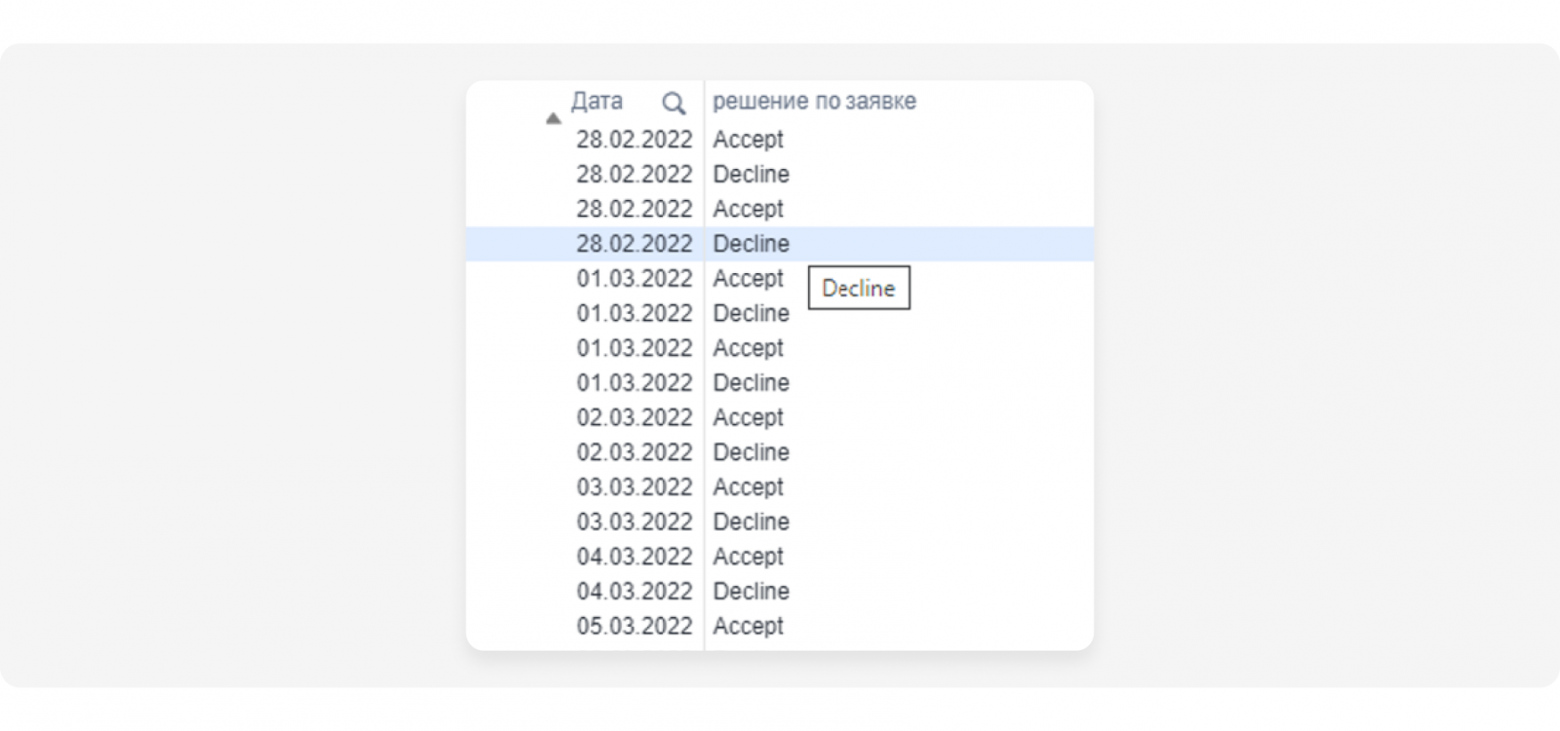1560x731 pixels.
Task: Click Accept in the 05.03.2022 row
Action: pyautogui.click(x=748, y=626)
